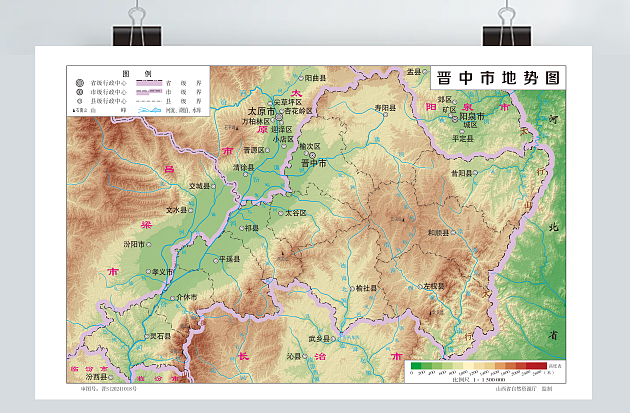Click the 省级行政中心 legend symbol
The height and width of the screenshot is (413, 630).
(80, 85)
